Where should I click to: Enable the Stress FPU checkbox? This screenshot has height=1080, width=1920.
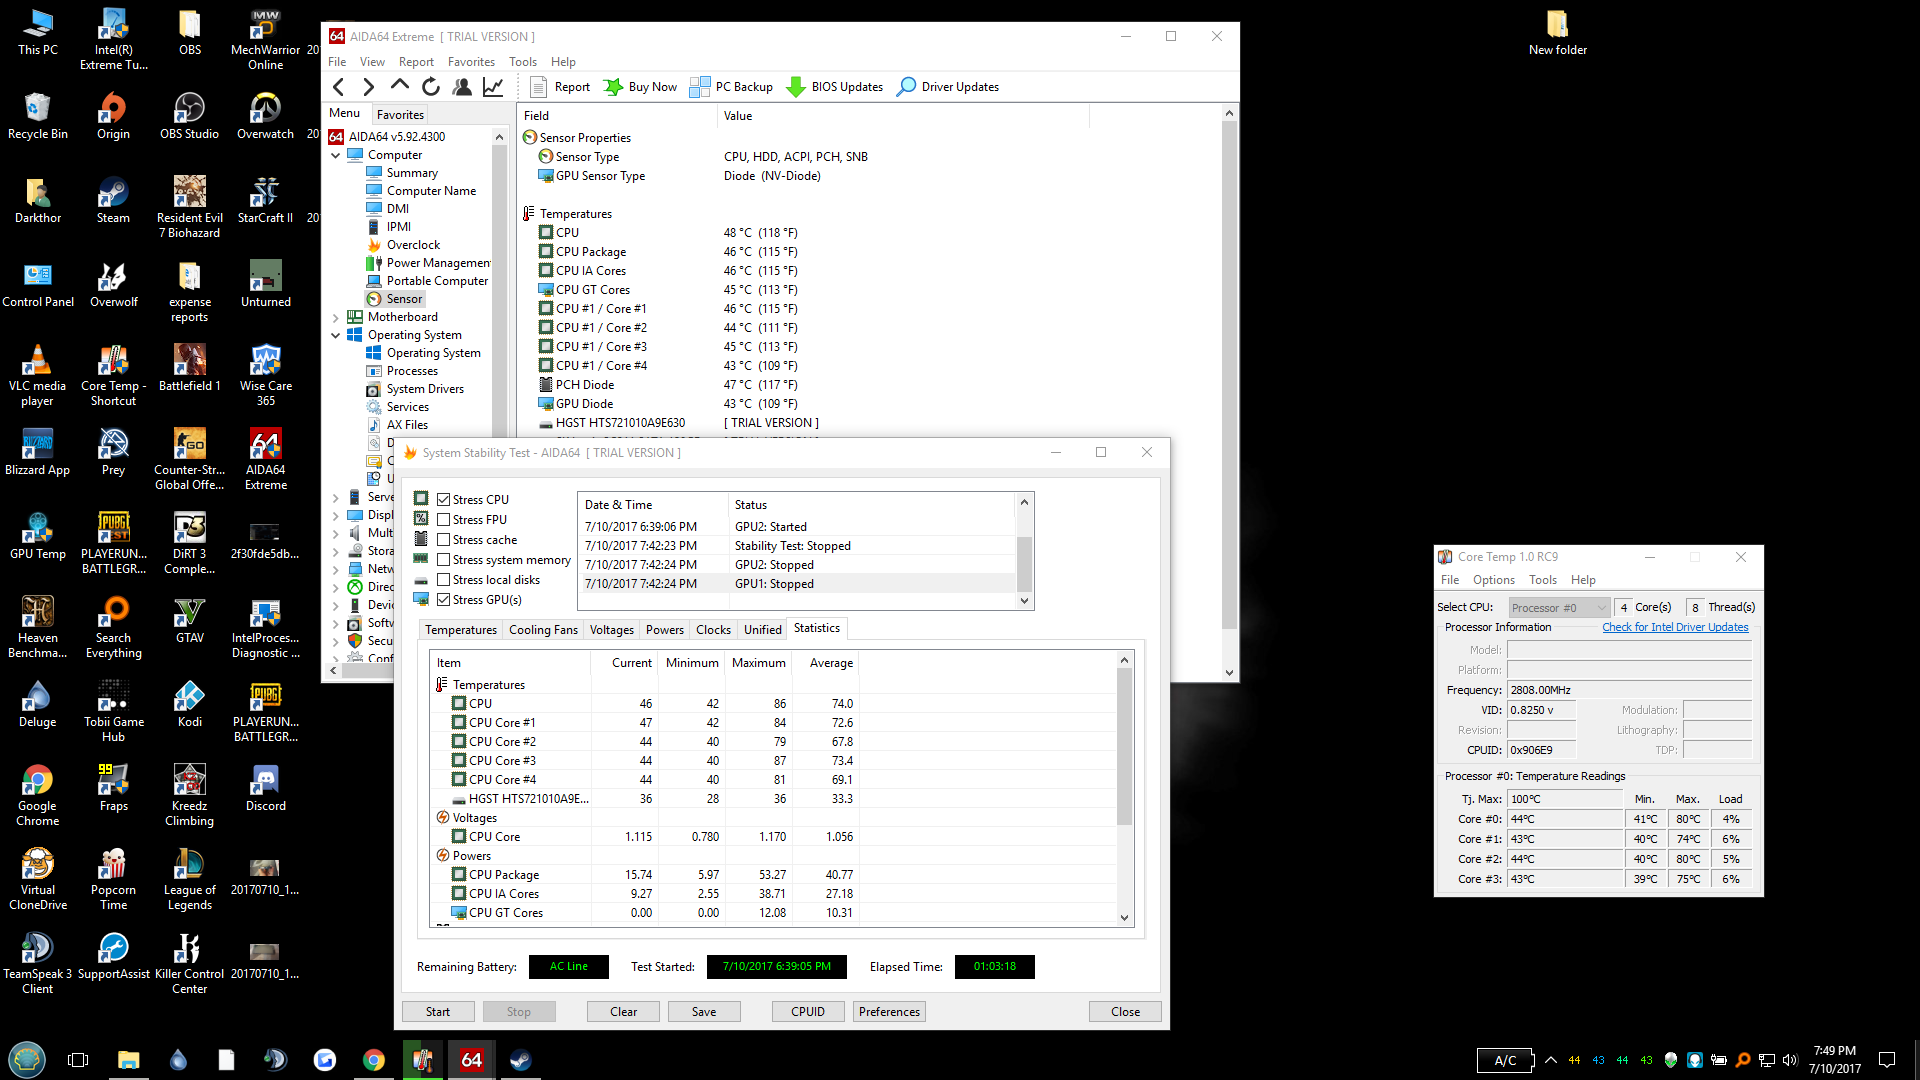[x=443, y=520]
